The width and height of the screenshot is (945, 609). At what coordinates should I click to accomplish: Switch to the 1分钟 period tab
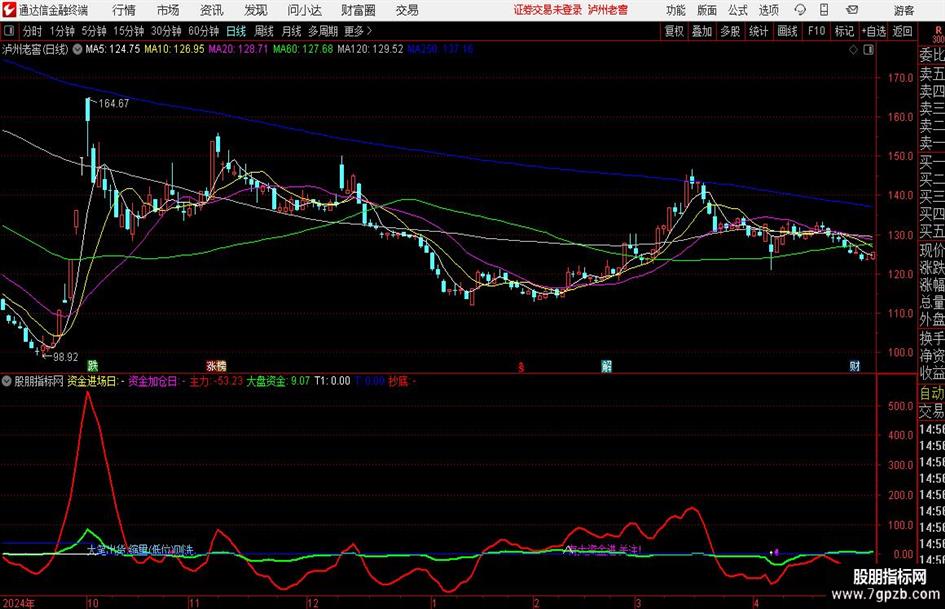(x=62, y=31)
